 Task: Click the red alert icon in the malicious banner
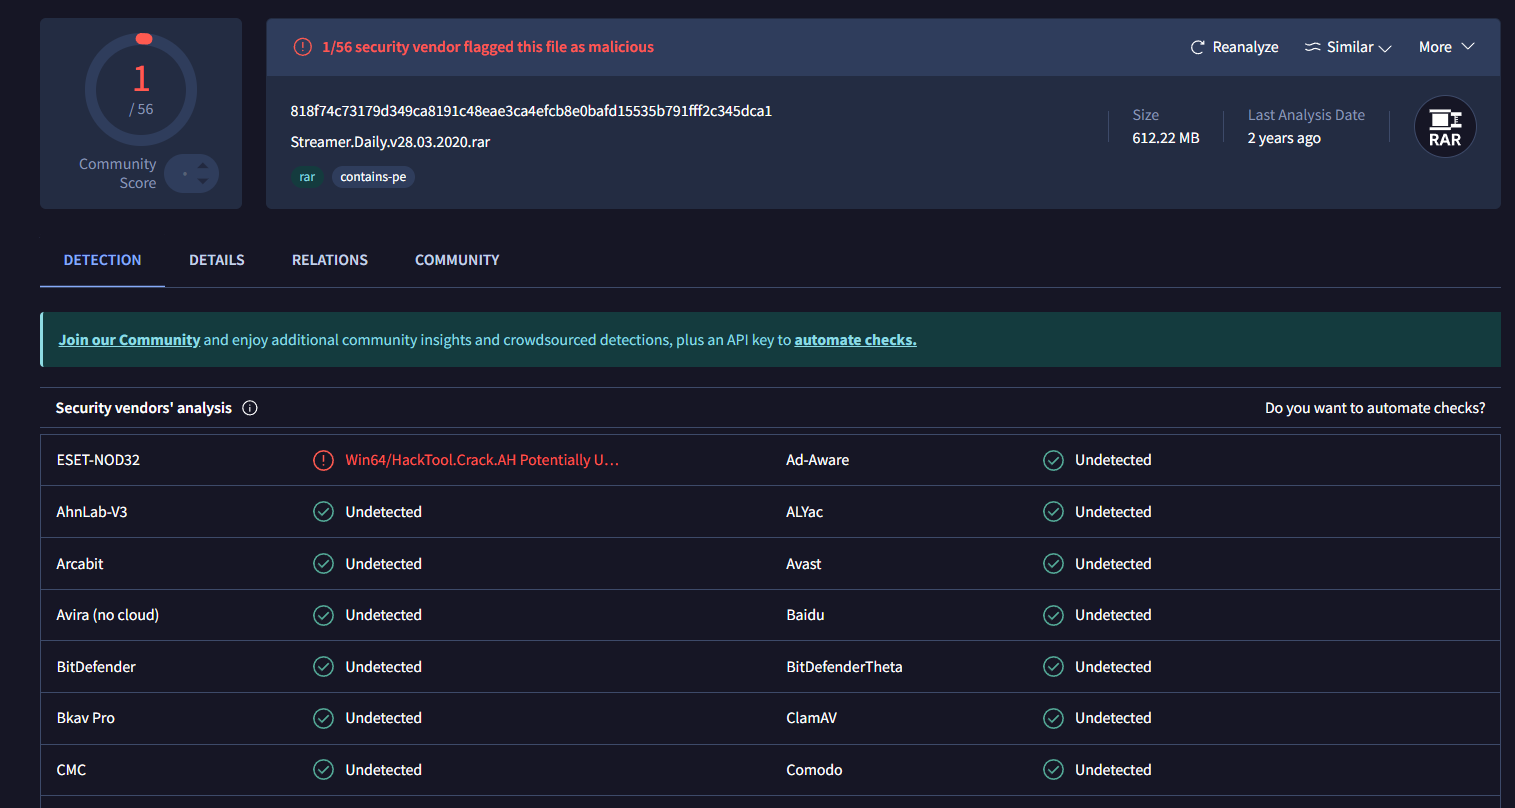302,47
